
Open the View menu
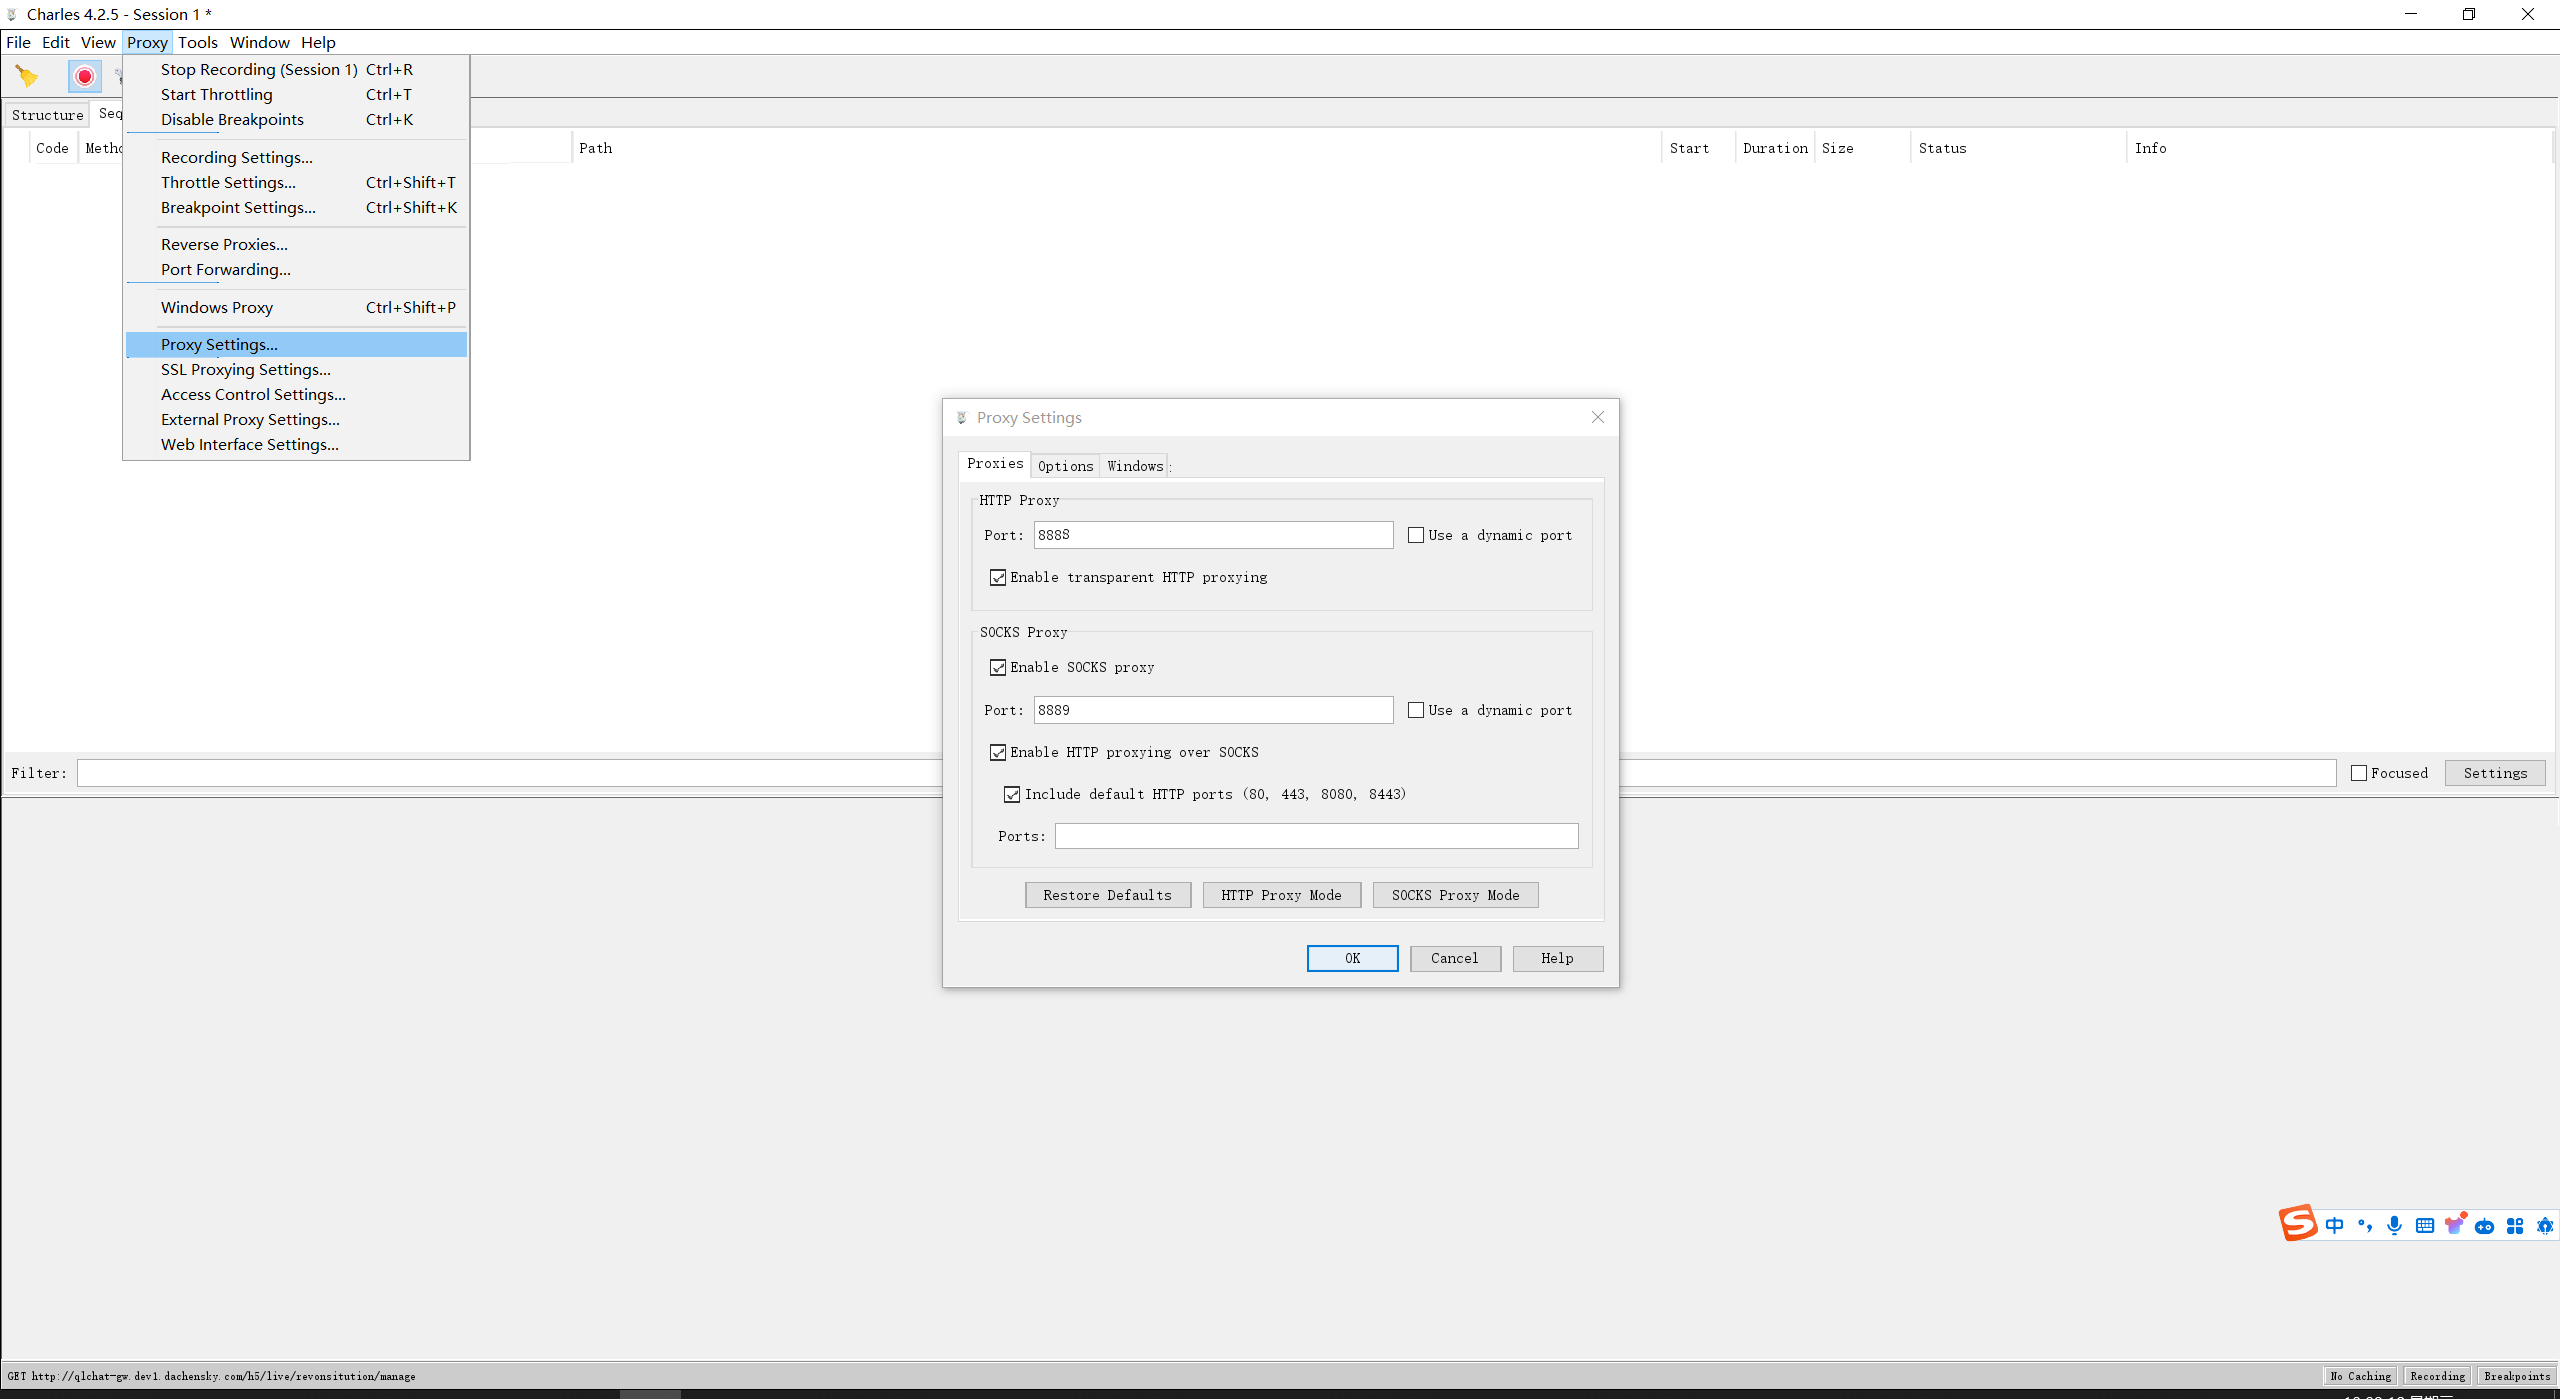point(98,42)
